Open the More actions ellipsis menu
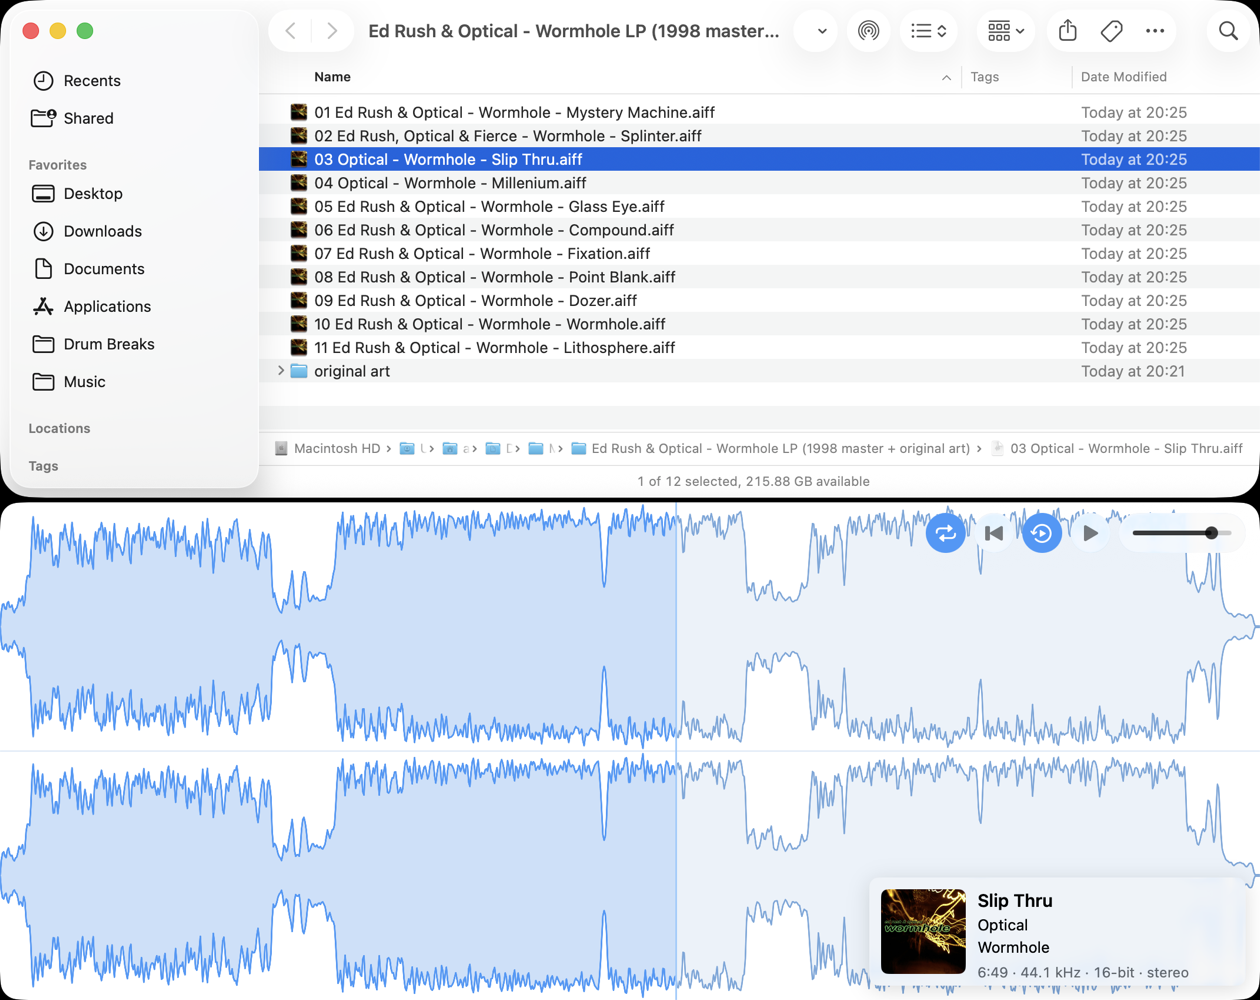1260x1000 pixels. coord(1155,31)
